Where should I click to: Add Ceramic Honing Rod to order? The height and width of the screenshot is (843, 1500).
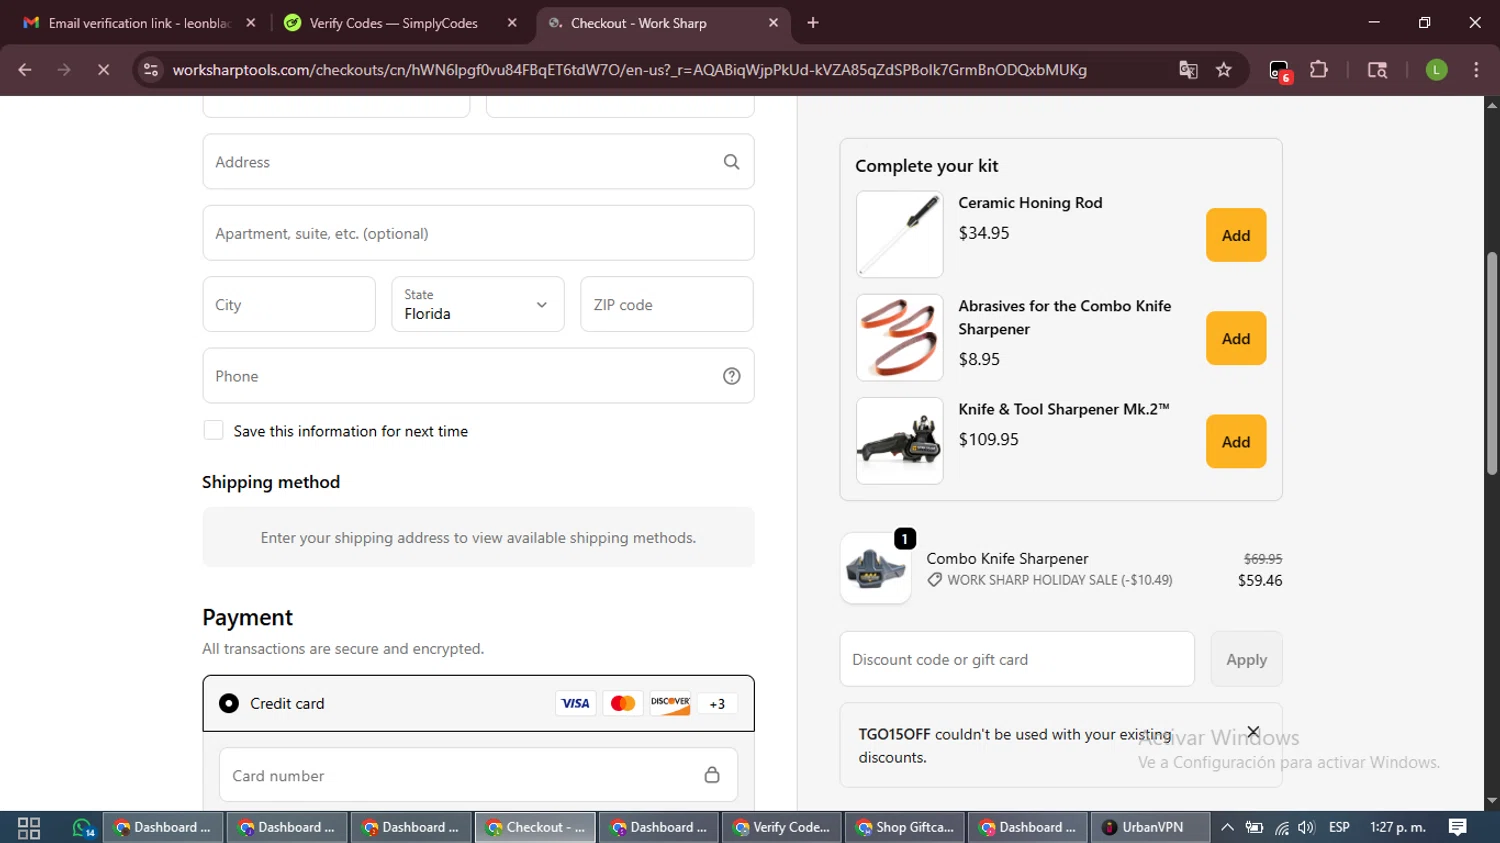pyautogui.click(x=1236, y=235)
